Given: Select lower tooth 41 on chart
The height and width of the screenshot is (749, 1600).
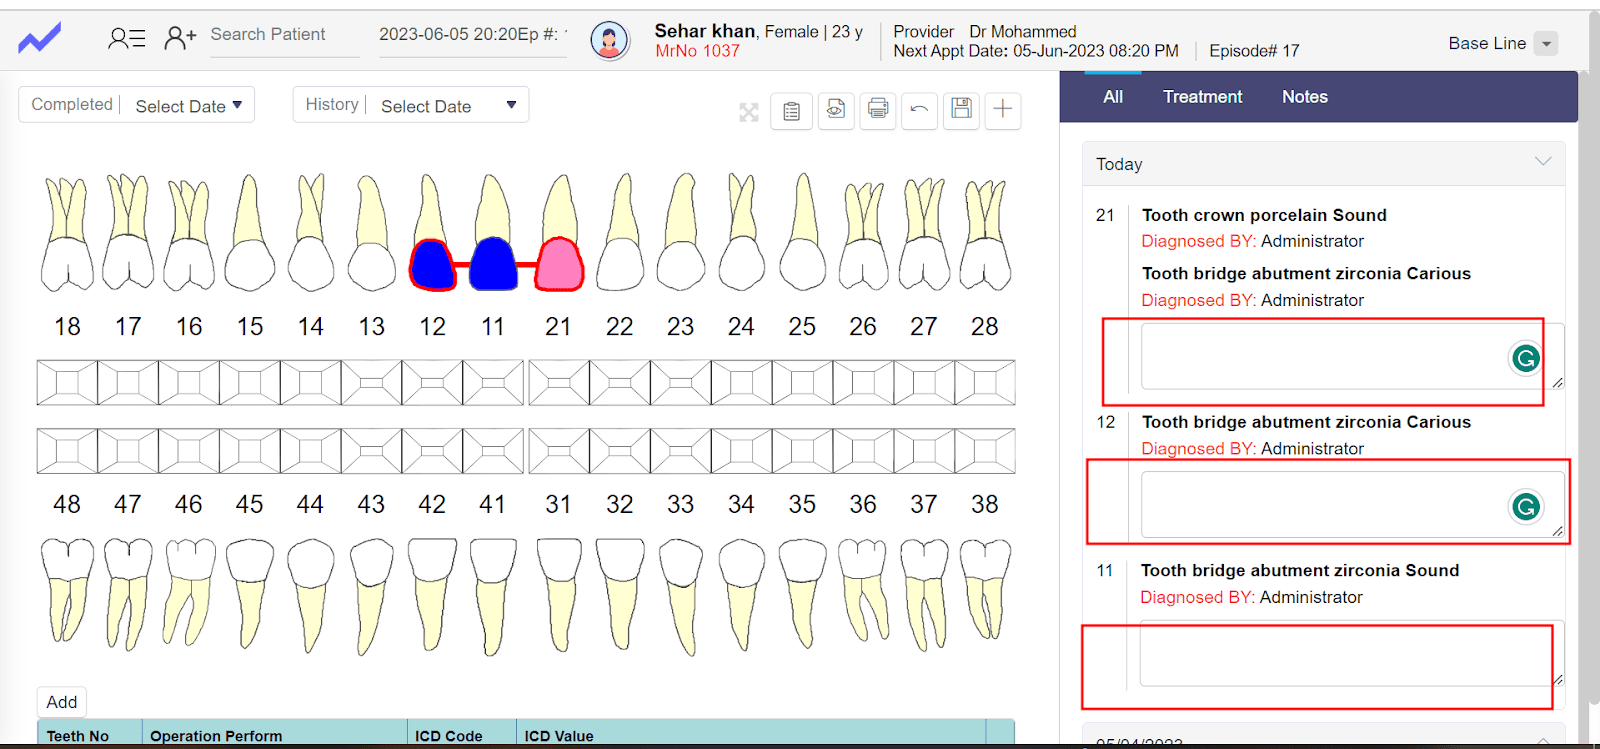Looking at the screenshot, I should 493,597.
